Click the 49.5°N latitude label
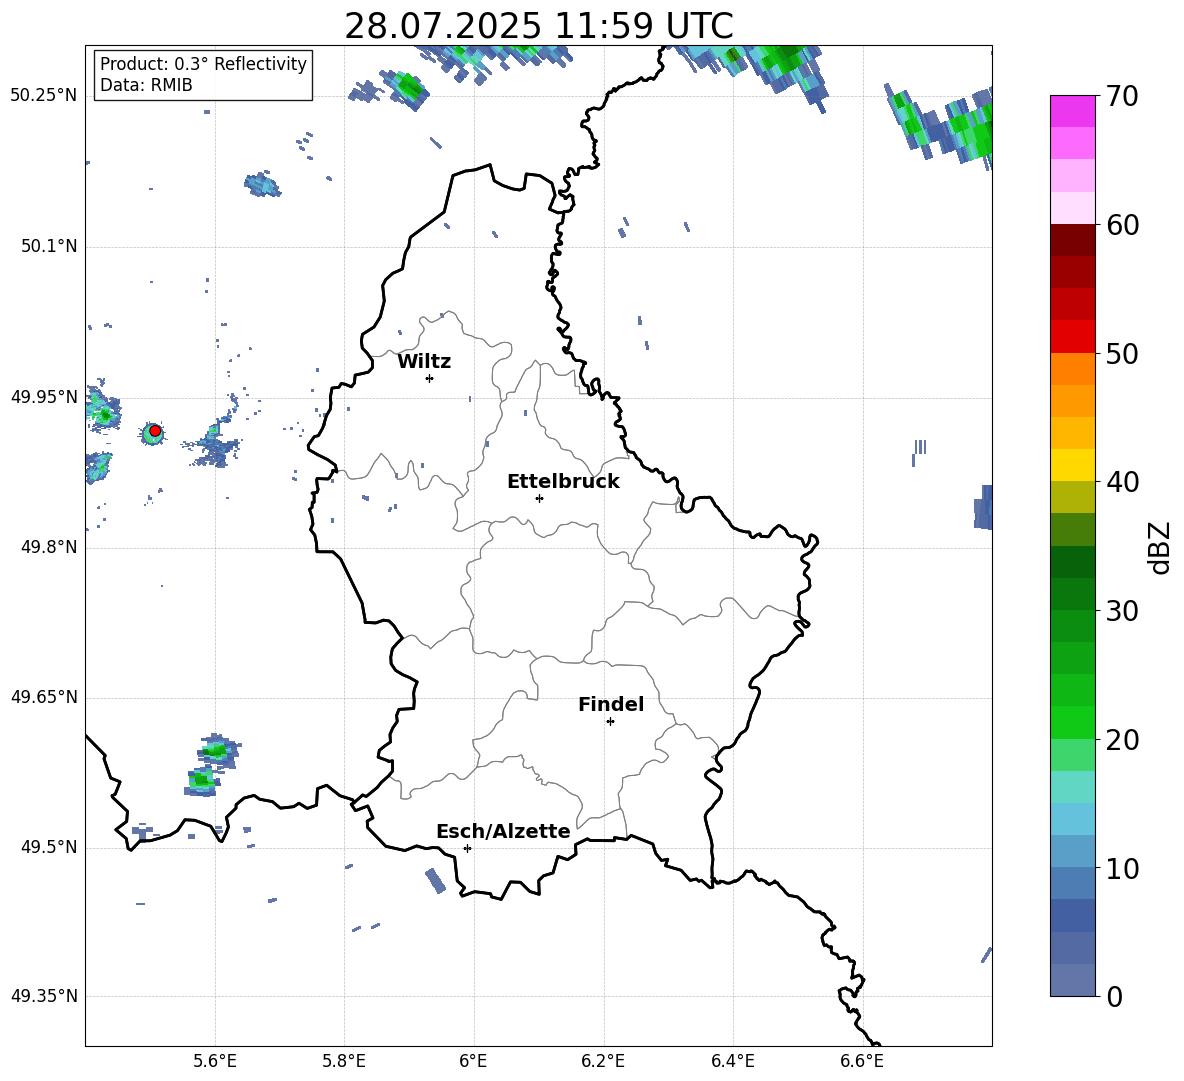 (49, 847)
